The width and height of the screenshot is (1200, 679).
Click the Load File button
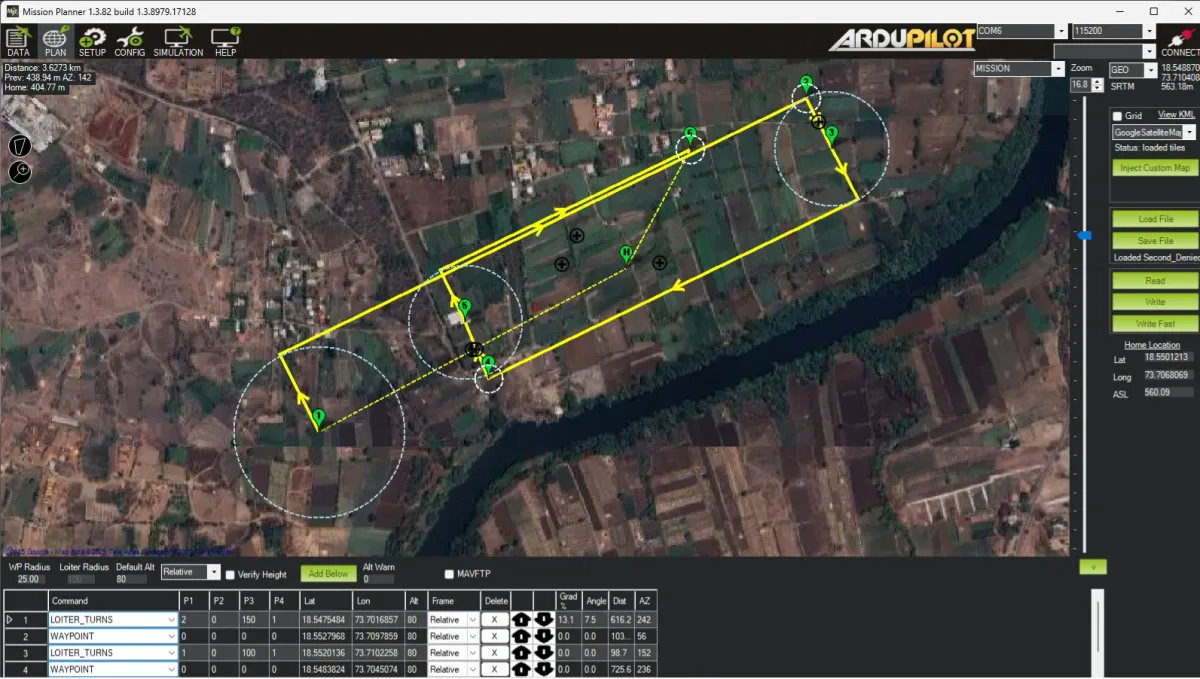click(1155, 219)
